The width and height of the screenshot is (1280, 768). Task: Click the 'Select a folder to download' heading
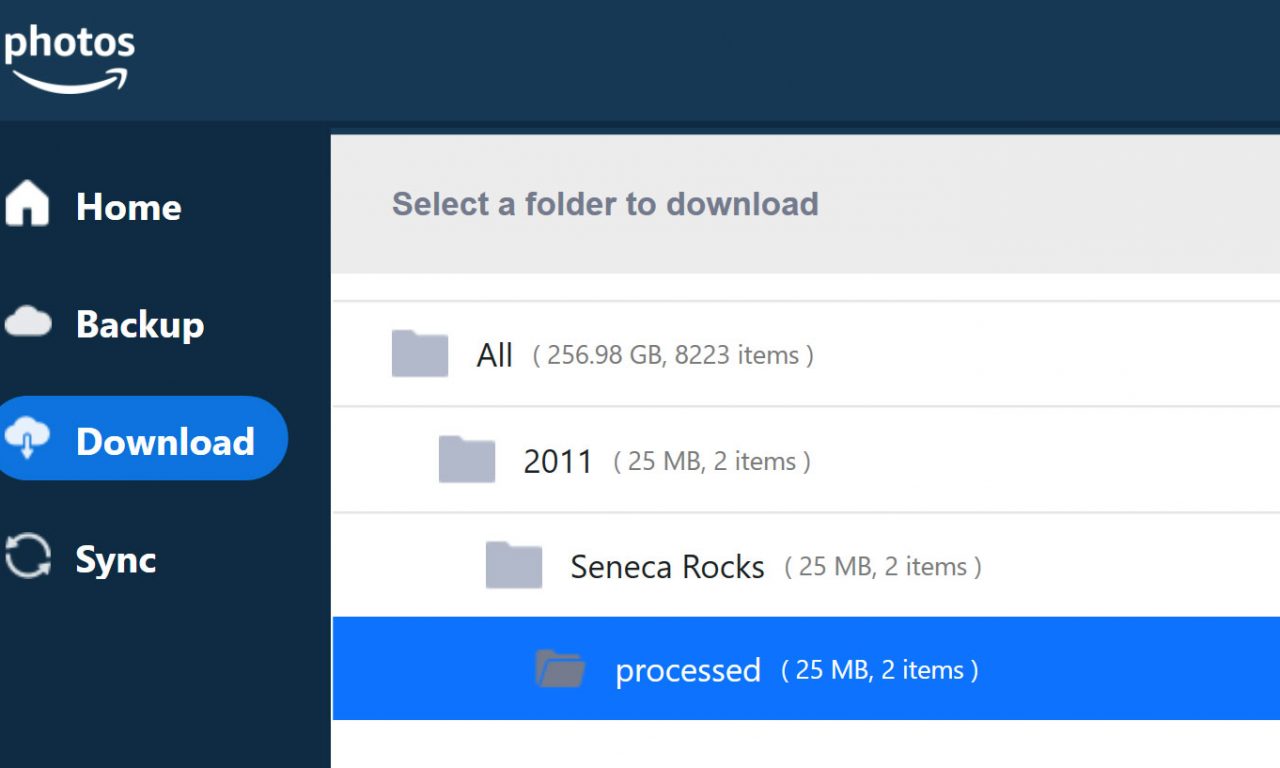coord(605,204)
